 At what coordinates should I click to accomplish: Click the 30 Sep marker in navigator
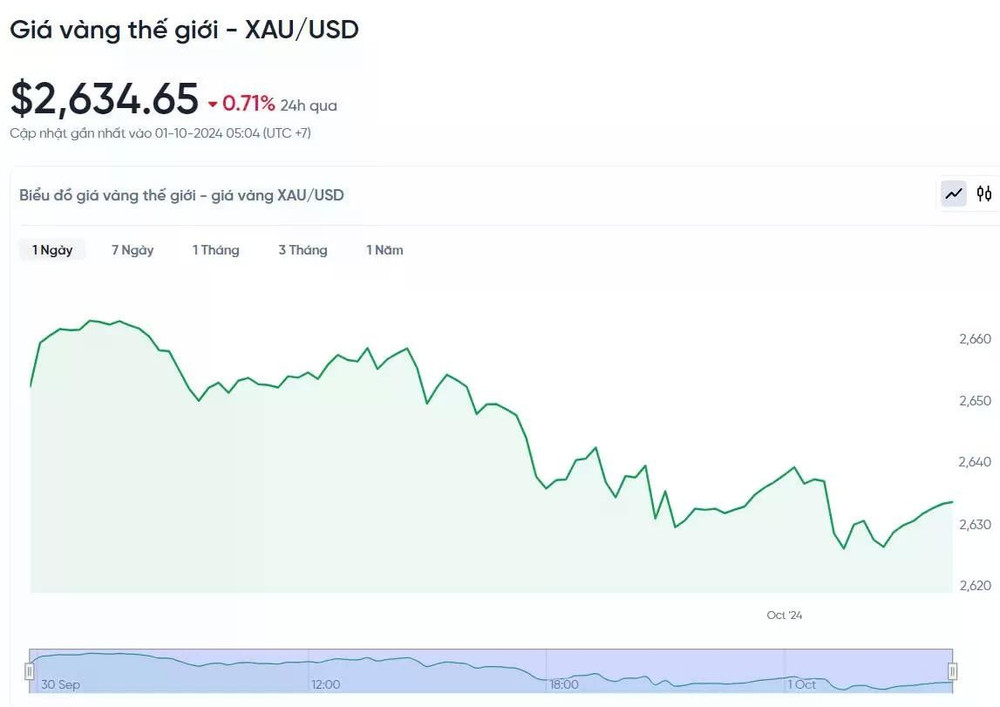61,685
